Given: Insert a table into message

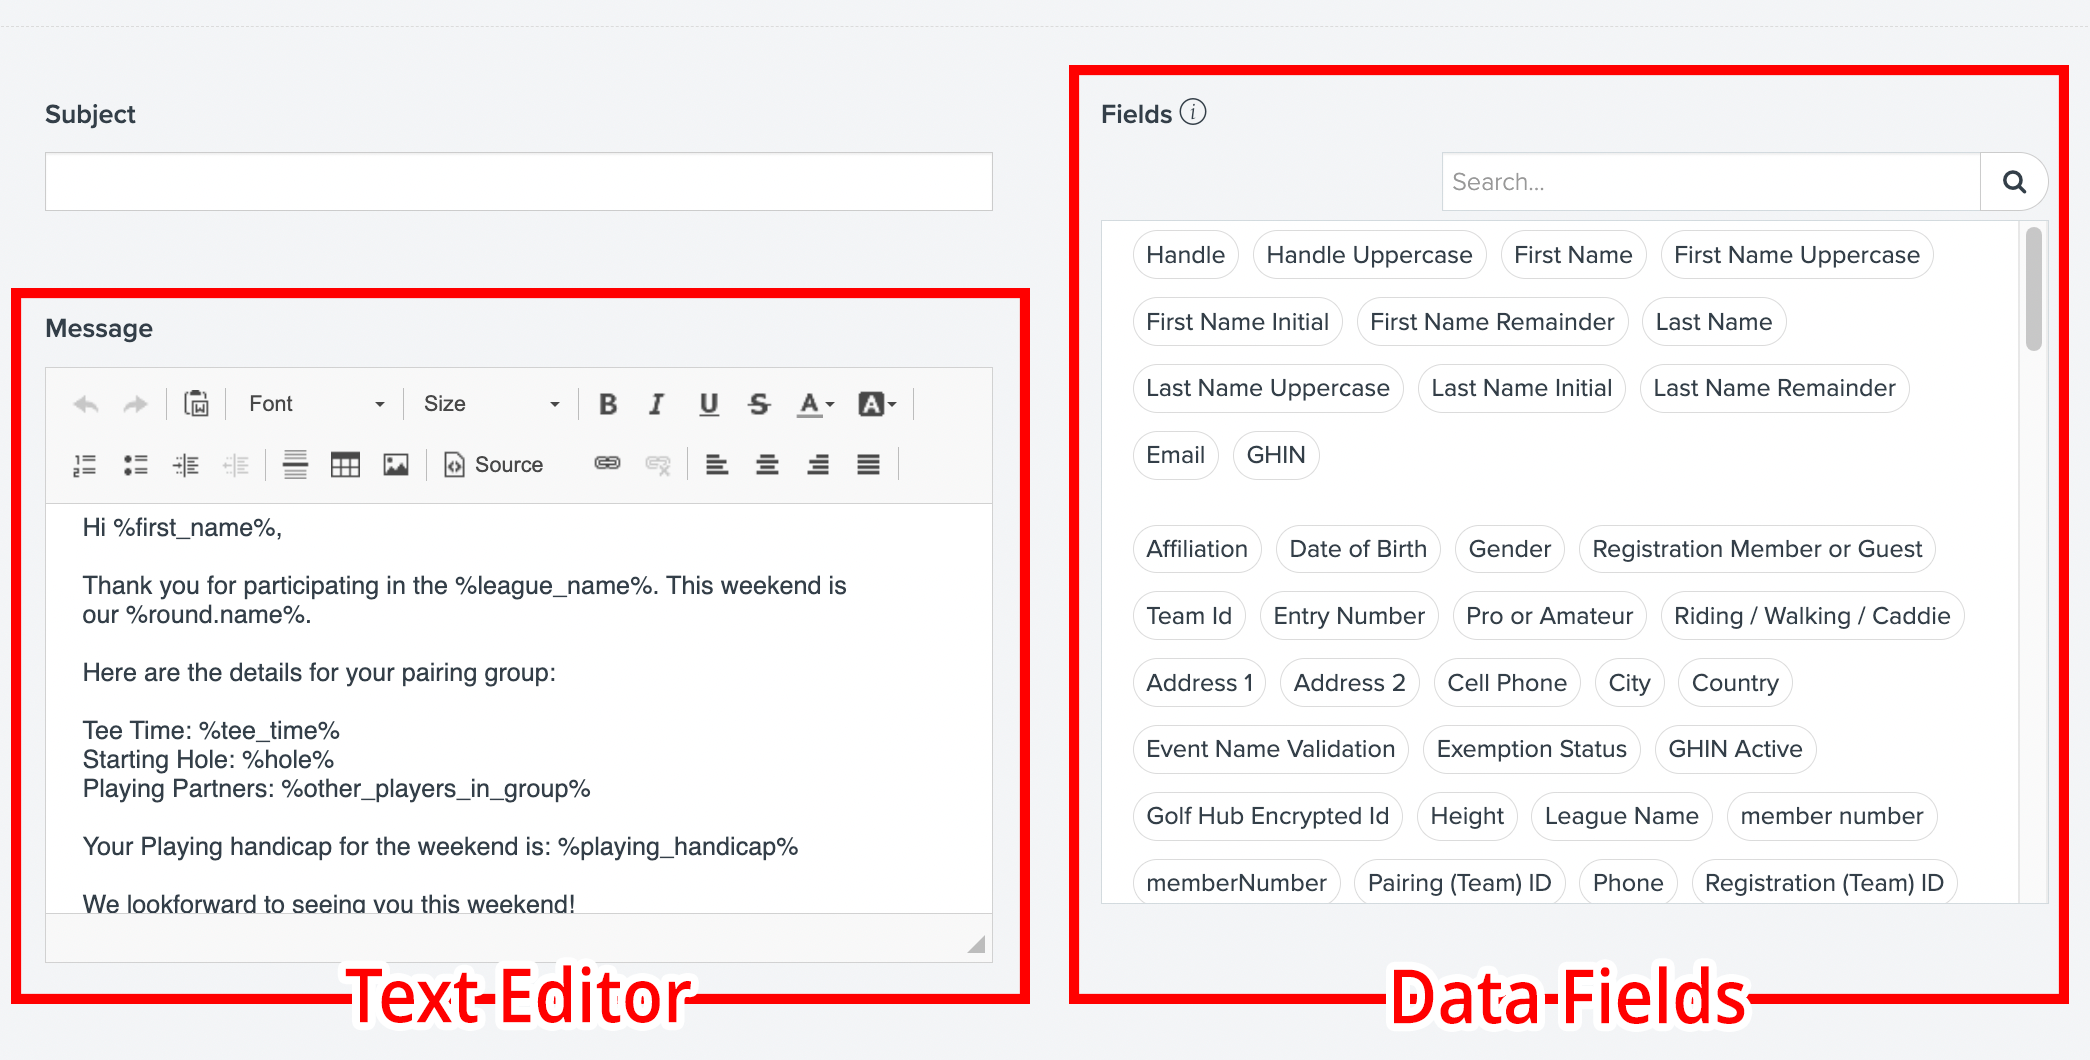Looking at the screenshot, I should click(x=345, y=465).
